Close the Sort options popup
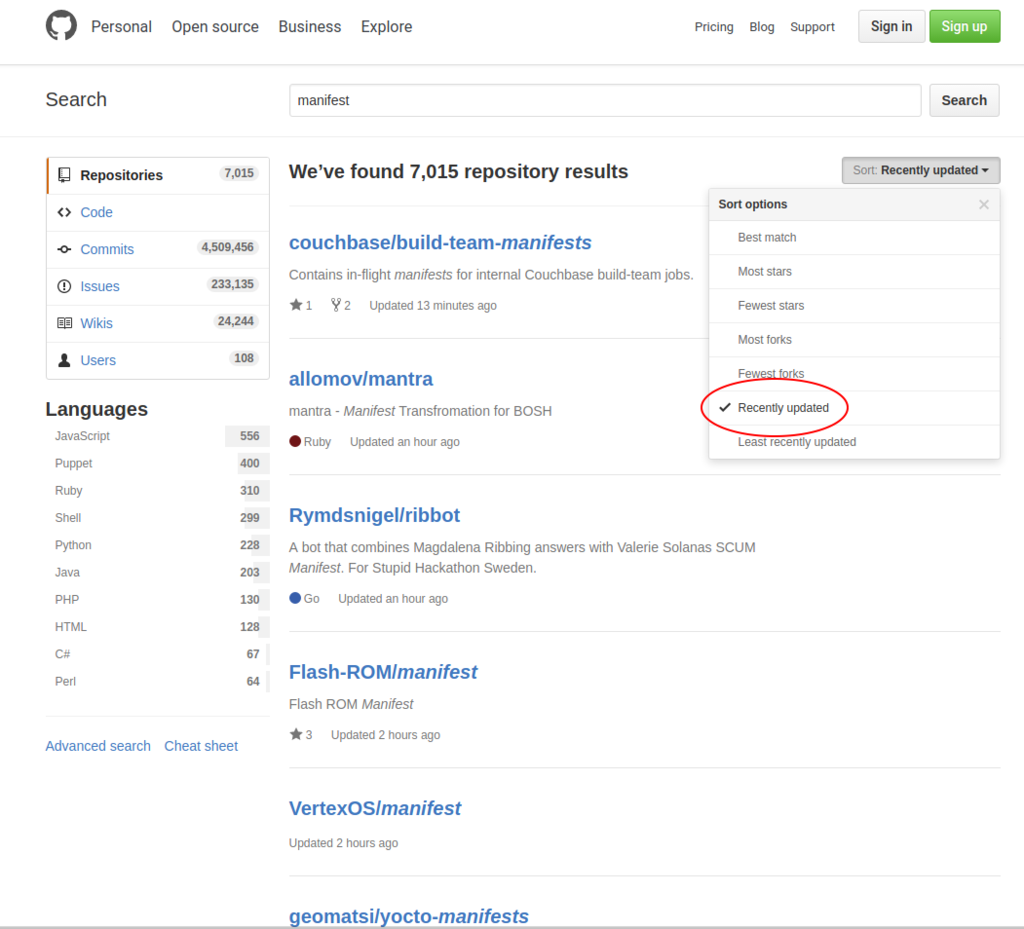Screen dimensions: 1024x929 click(984, 204)
